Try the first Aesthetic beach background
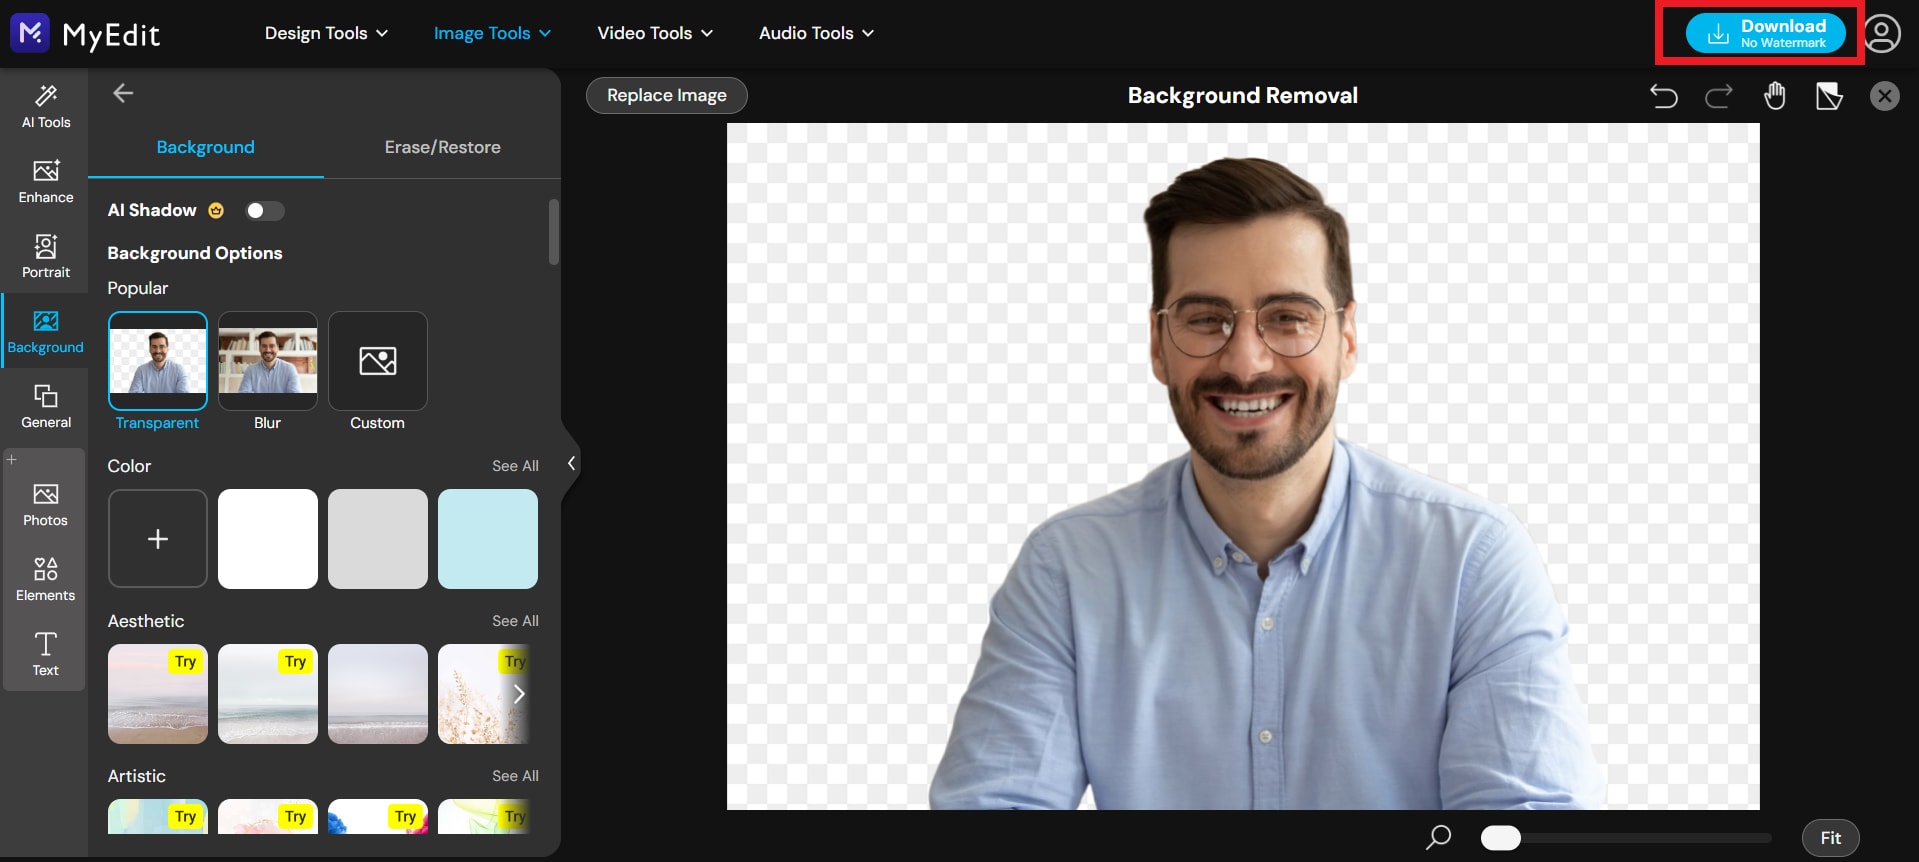Viewport: 1919px width, 862px height. pyautogui.click(x=158, y=694)
